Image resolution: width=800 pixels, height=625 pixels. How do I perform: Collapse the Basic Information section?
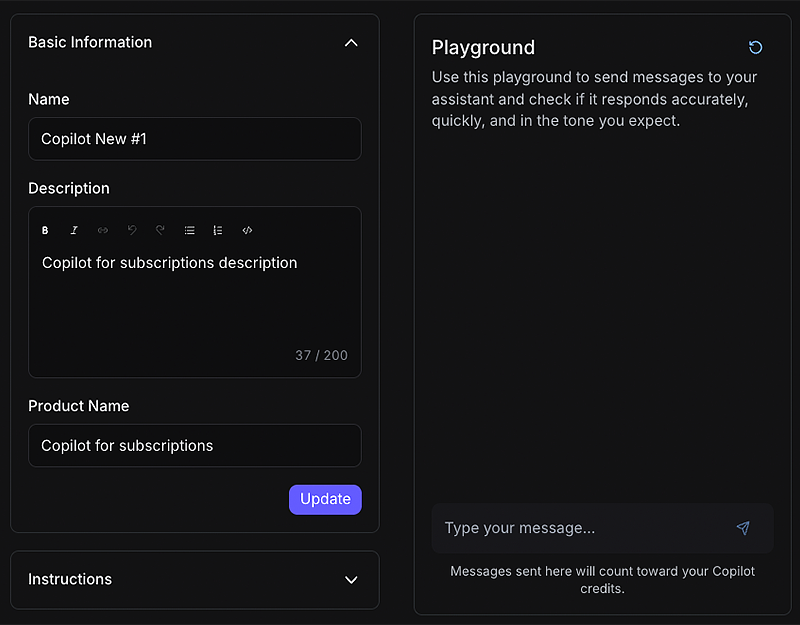click(x=350, y=43)
